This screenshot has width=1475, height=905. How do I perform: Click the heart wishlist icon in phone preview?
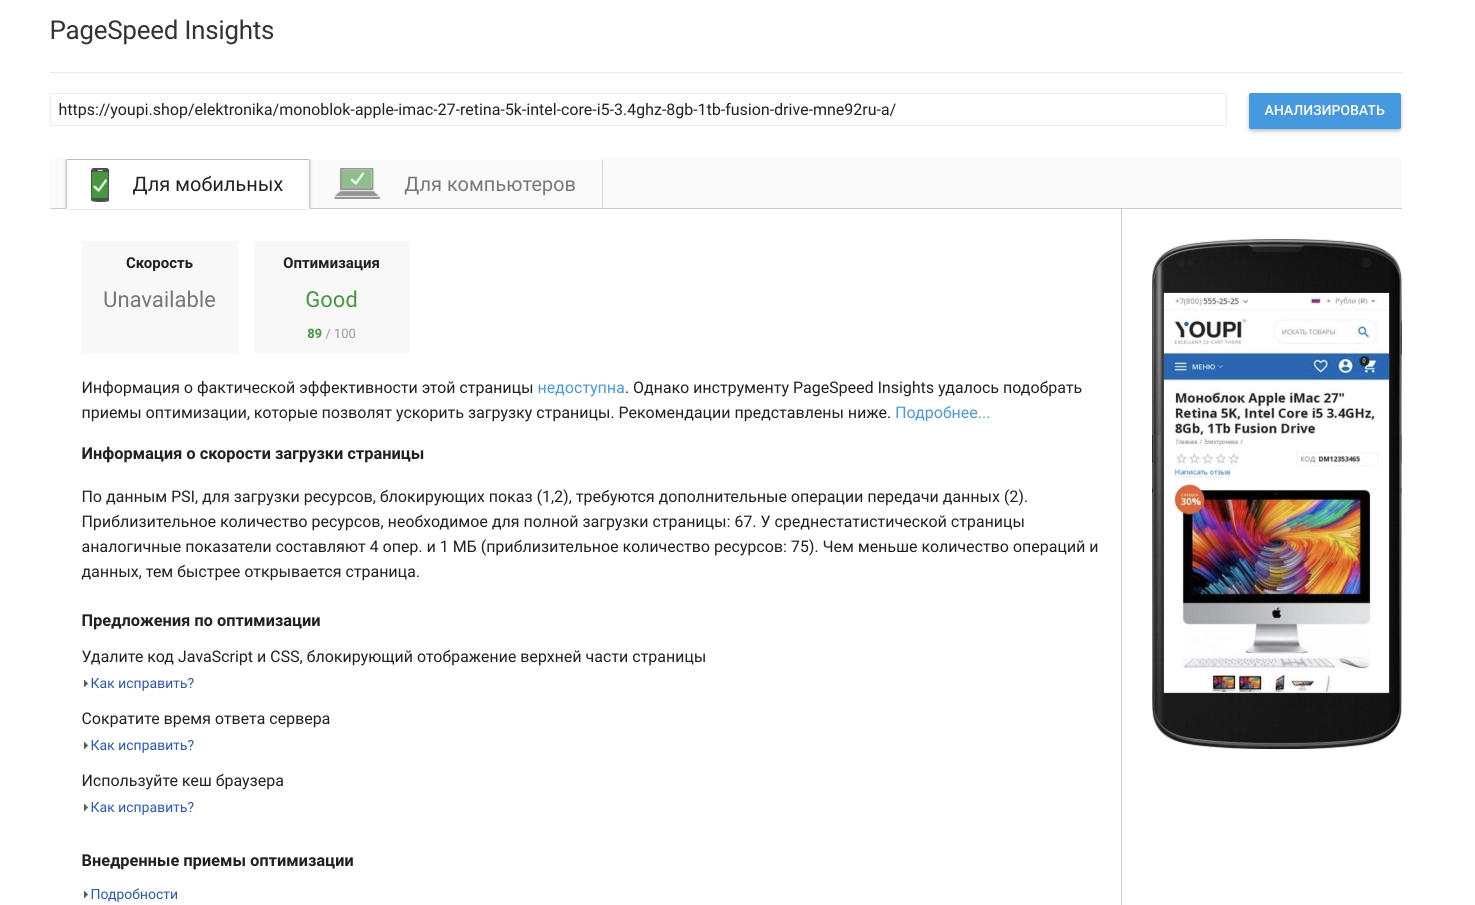[1320, 366]
